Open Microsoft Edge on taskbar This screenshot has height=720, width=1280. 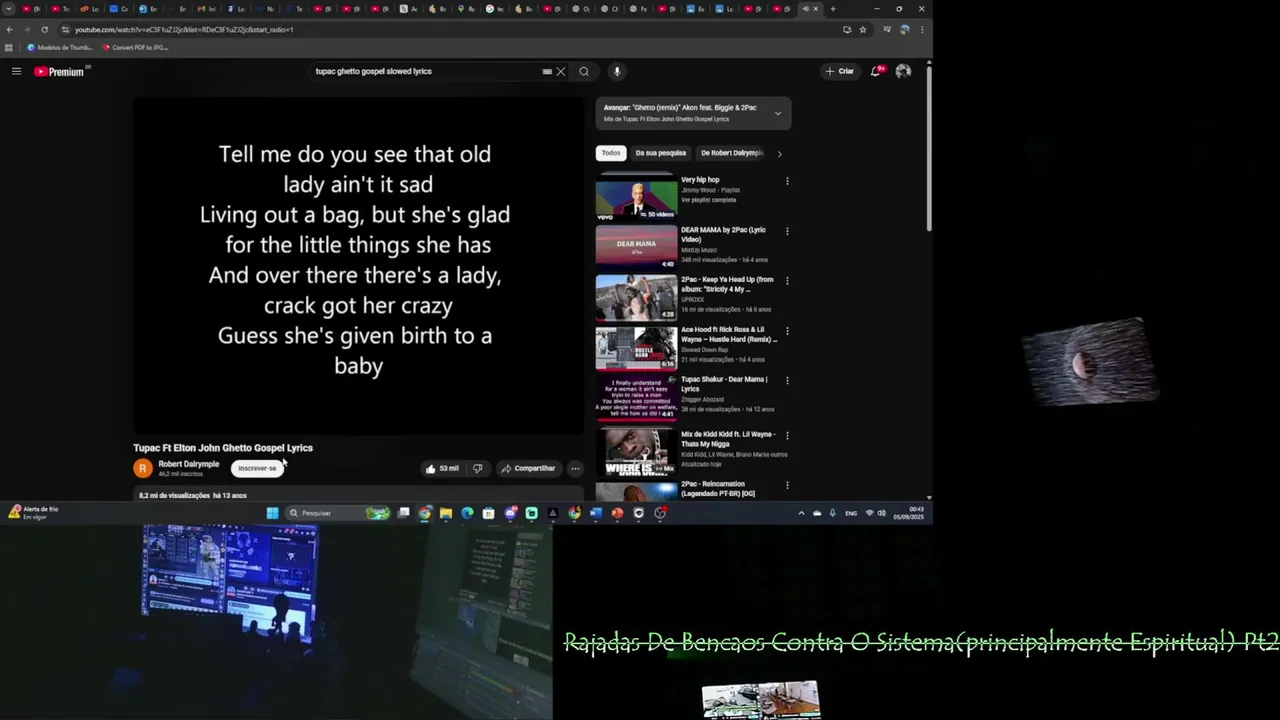(x=467, y=513)
